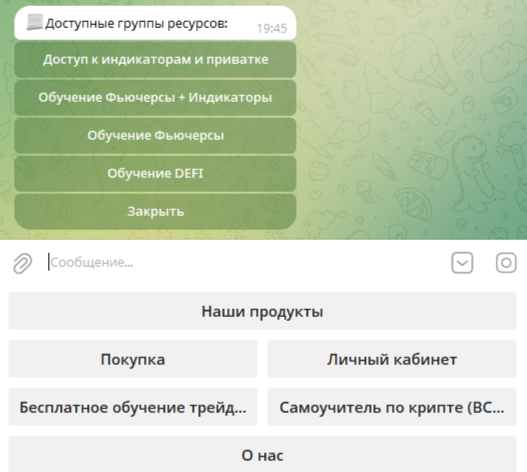Click the paperclip attach file icon
The height and width of the screenshot is (472, 527).
click(23, 263)
